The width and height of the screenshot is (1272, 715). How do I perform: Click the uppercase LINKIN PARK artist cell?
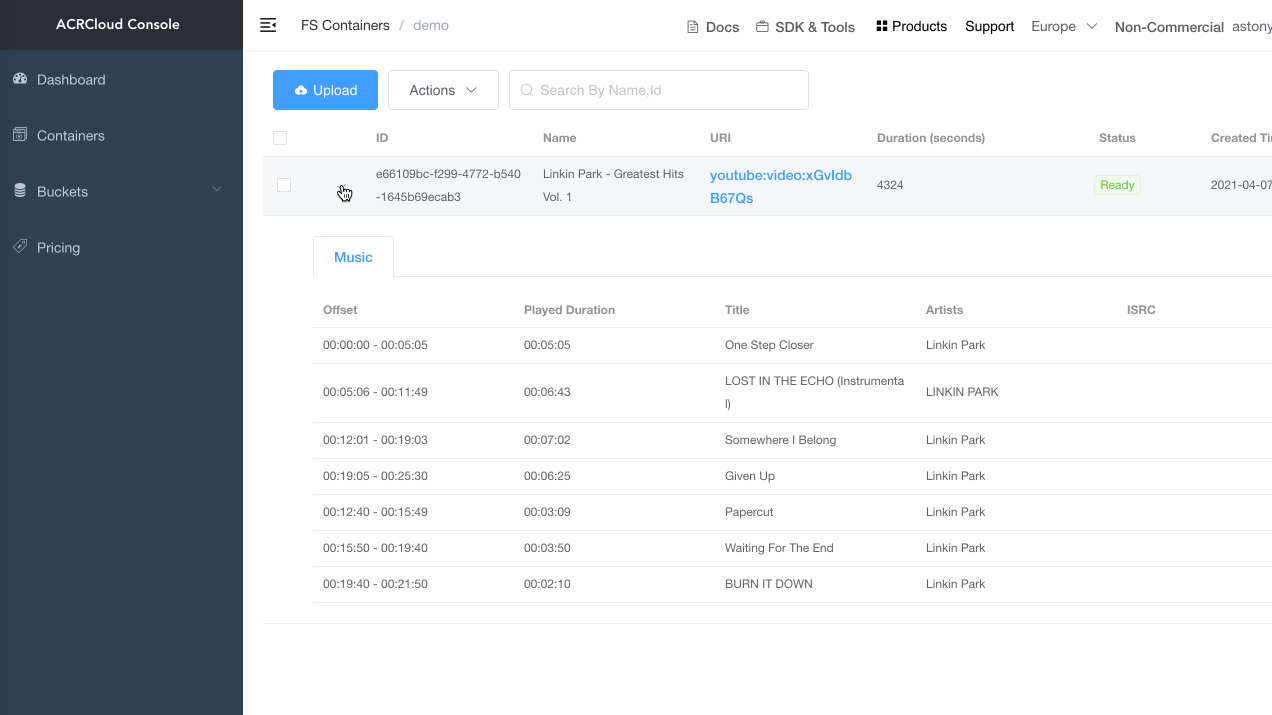[x=962, y=392]
